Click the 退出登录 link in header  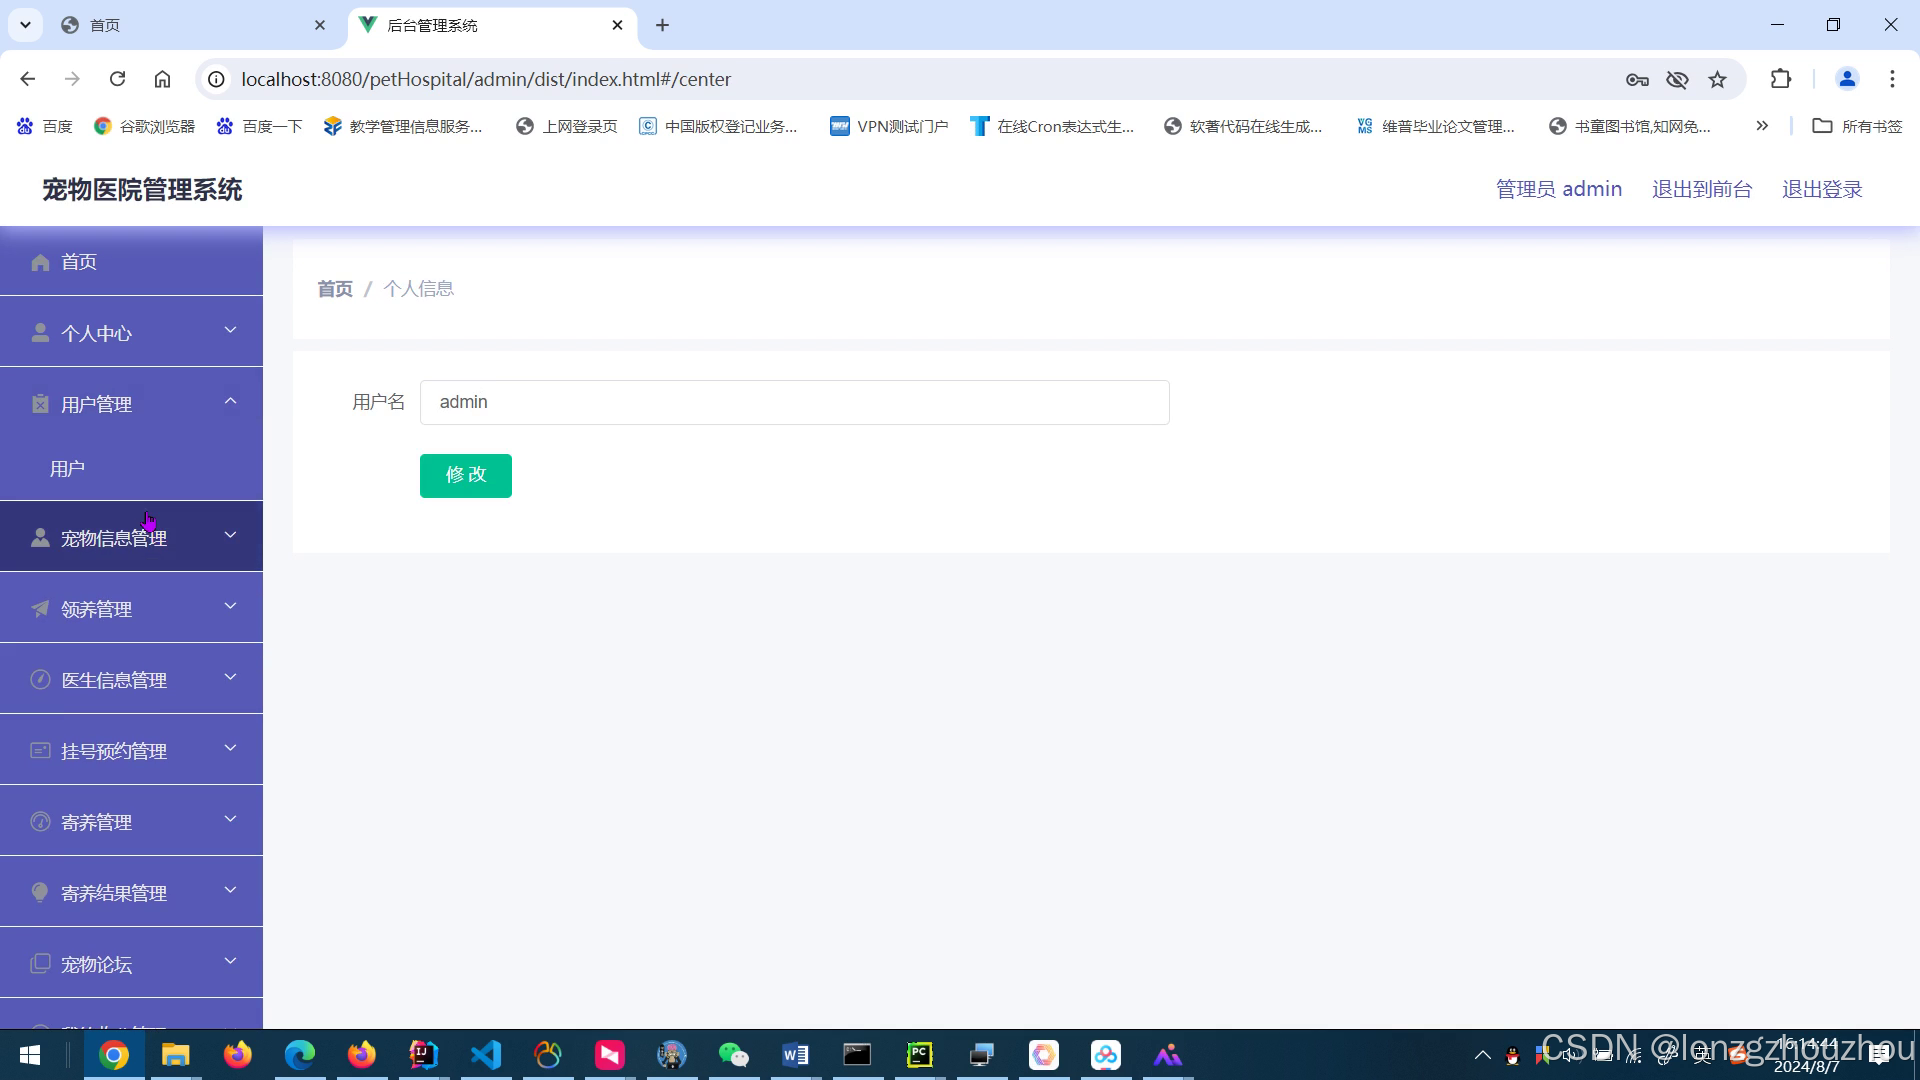[1821, 189]
